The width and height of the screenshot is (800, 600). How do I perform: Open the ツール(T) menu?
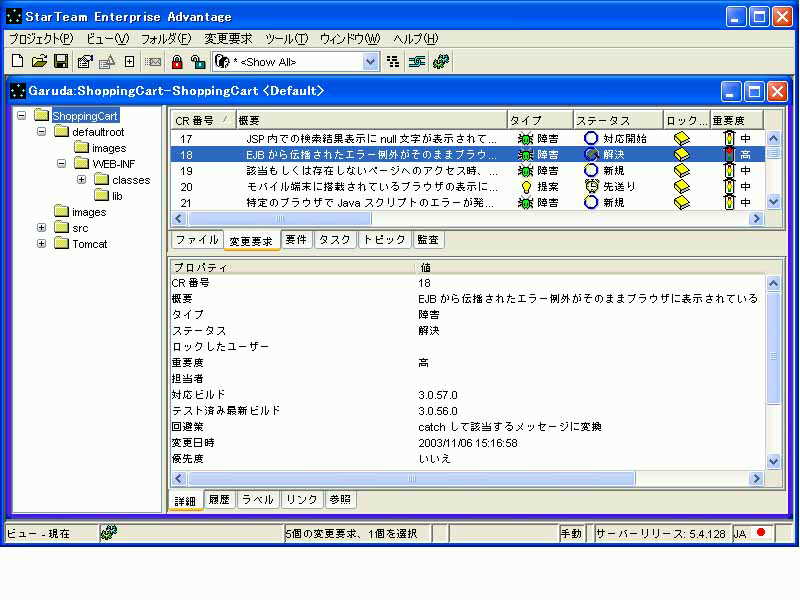point(287,38)
